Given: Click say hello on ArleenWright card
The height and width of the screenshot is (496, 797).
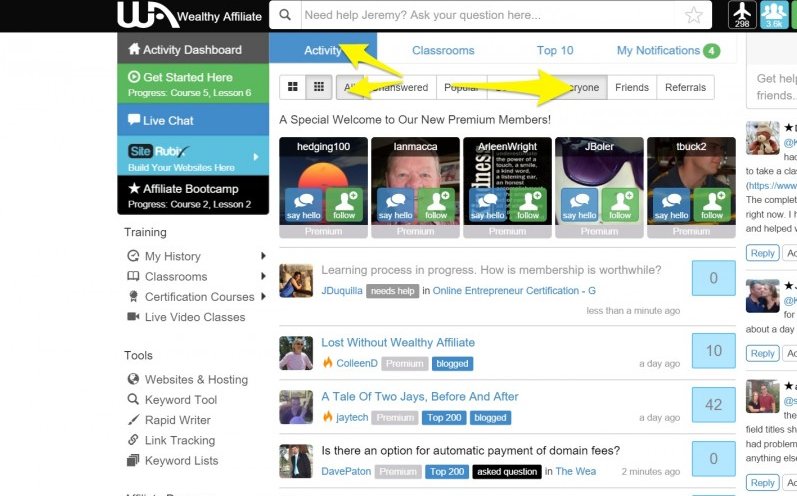Looking at the screenshot, I should [487, 205].
